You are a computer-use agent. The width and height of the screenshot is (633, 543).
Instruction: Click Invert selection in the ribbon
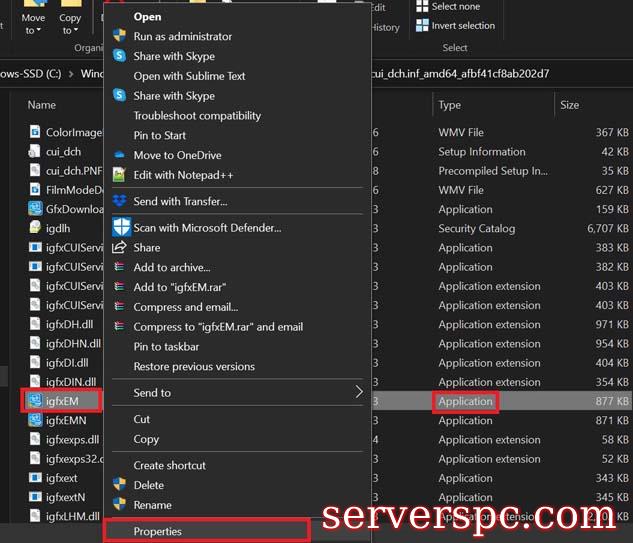pyautogui.click(x=462, y=26)
